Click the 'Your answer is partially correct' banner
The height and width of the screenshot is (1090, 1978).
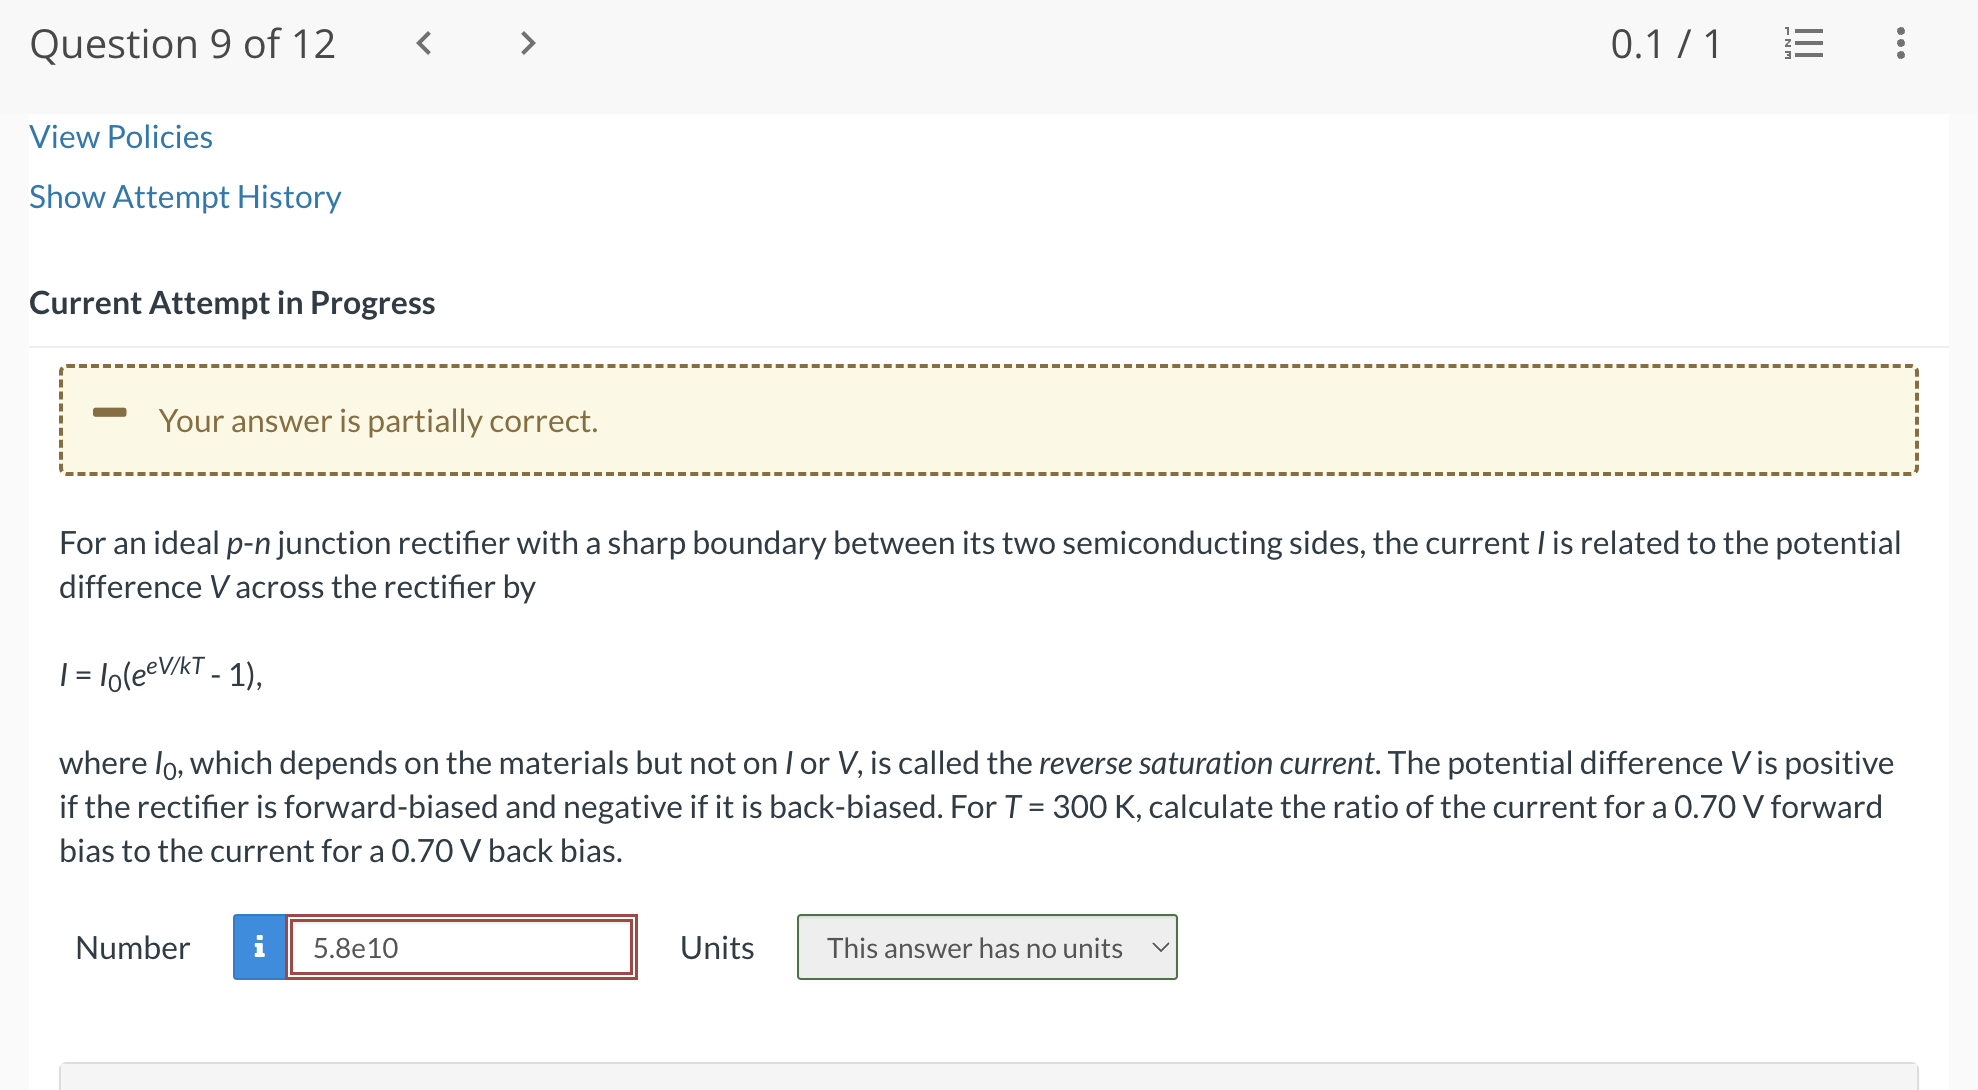(378, 421)
